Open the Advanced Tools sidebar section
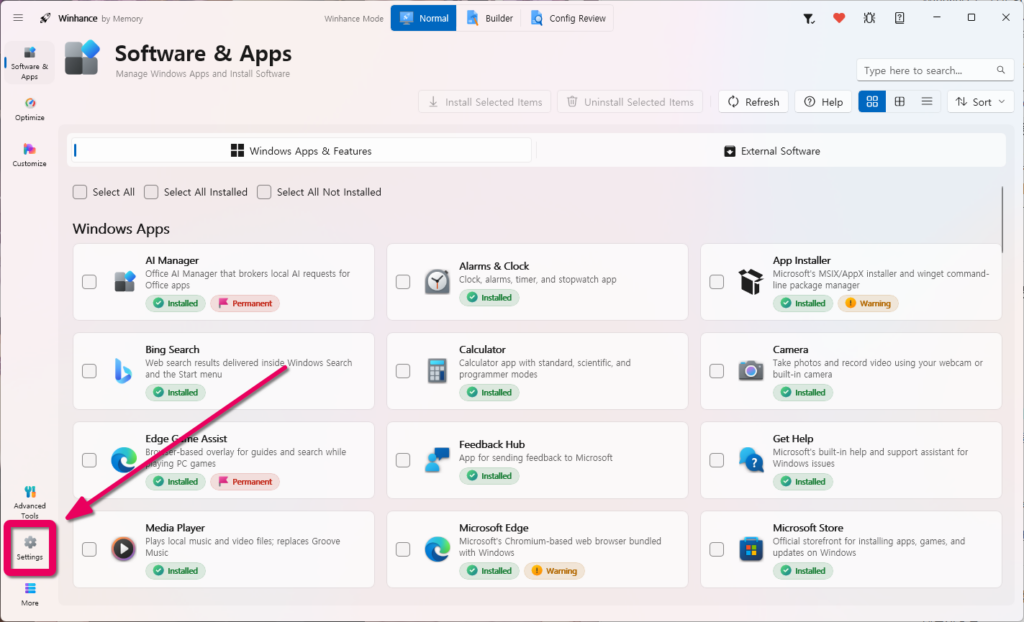Screen dimensions: 1024x622 (x=29, y=502)
